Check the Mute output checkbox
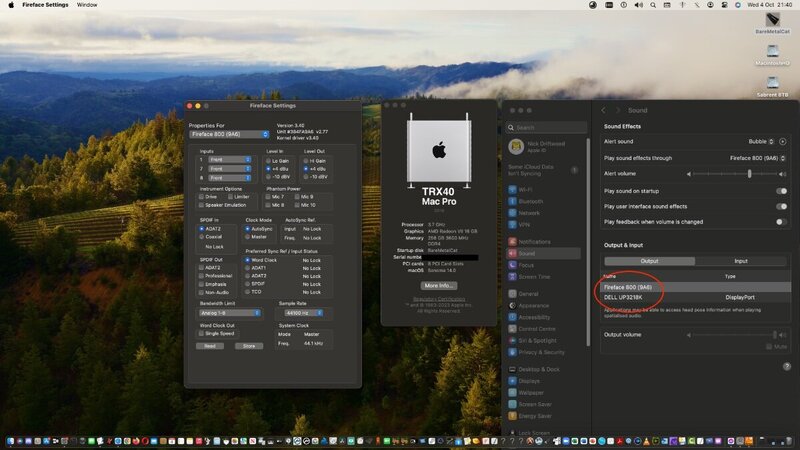The width and height of the screenshot is (800, 450). click(x=769, y=346)
